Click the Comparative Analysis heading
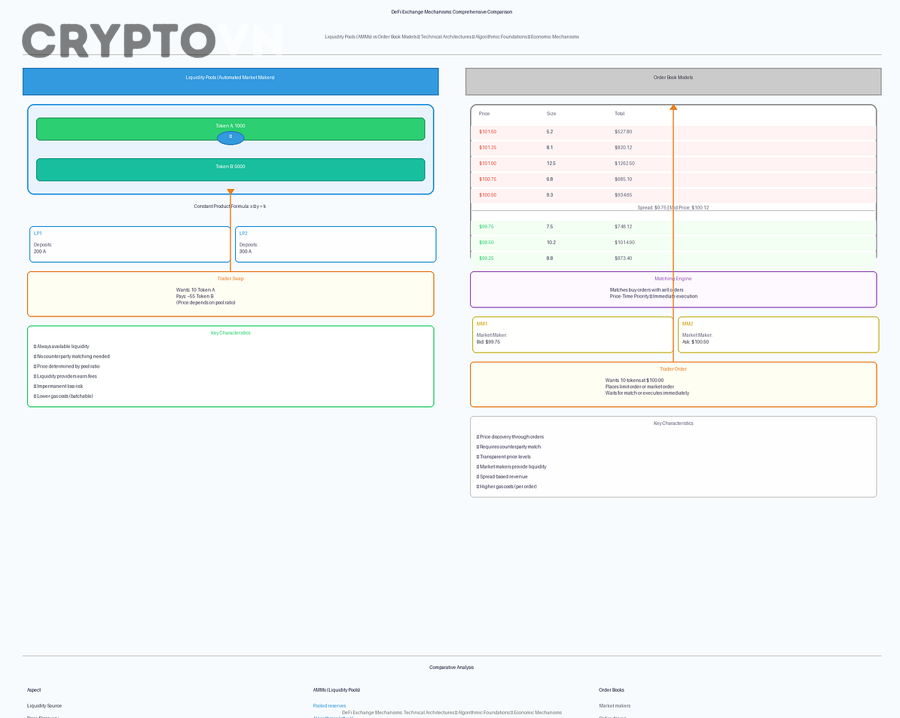 (x=452, y=667)
